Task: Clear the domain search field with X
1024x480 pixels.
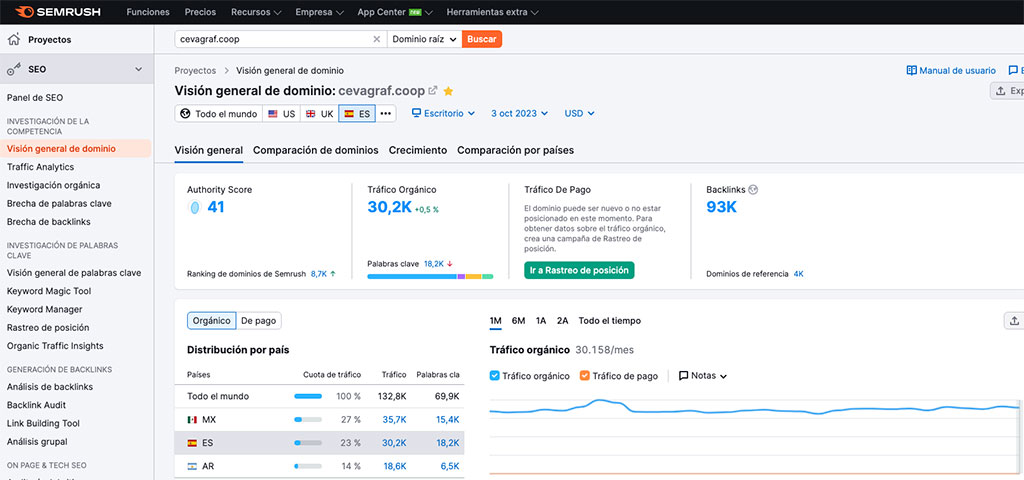Action: click(x=377, y=39)
